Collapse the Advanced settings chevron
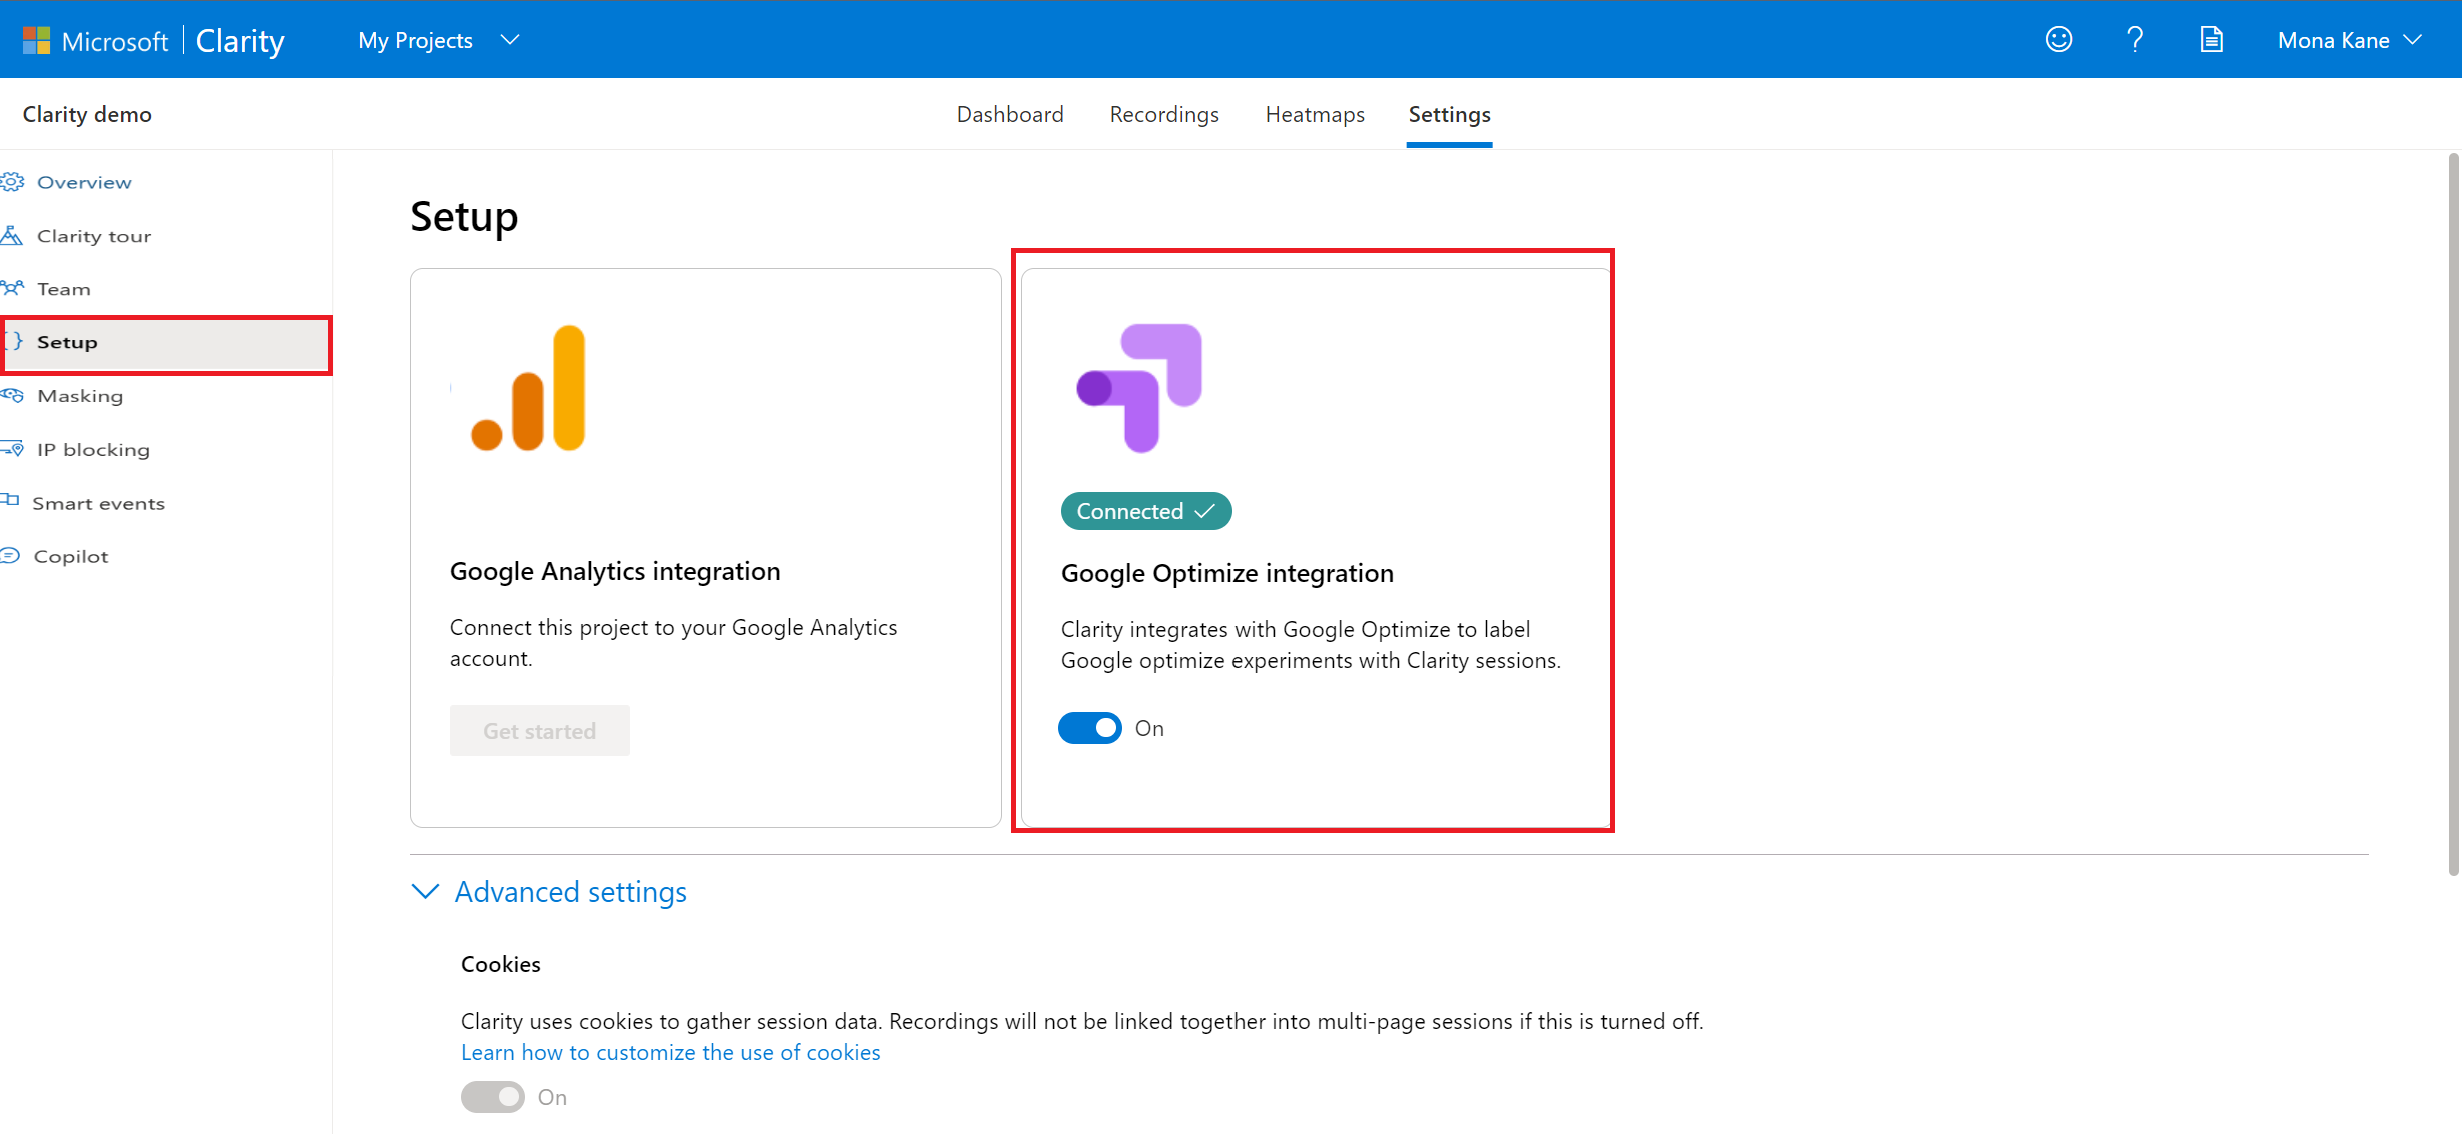Viewport: 2462px width, 1134px height. tap(426, 891)
